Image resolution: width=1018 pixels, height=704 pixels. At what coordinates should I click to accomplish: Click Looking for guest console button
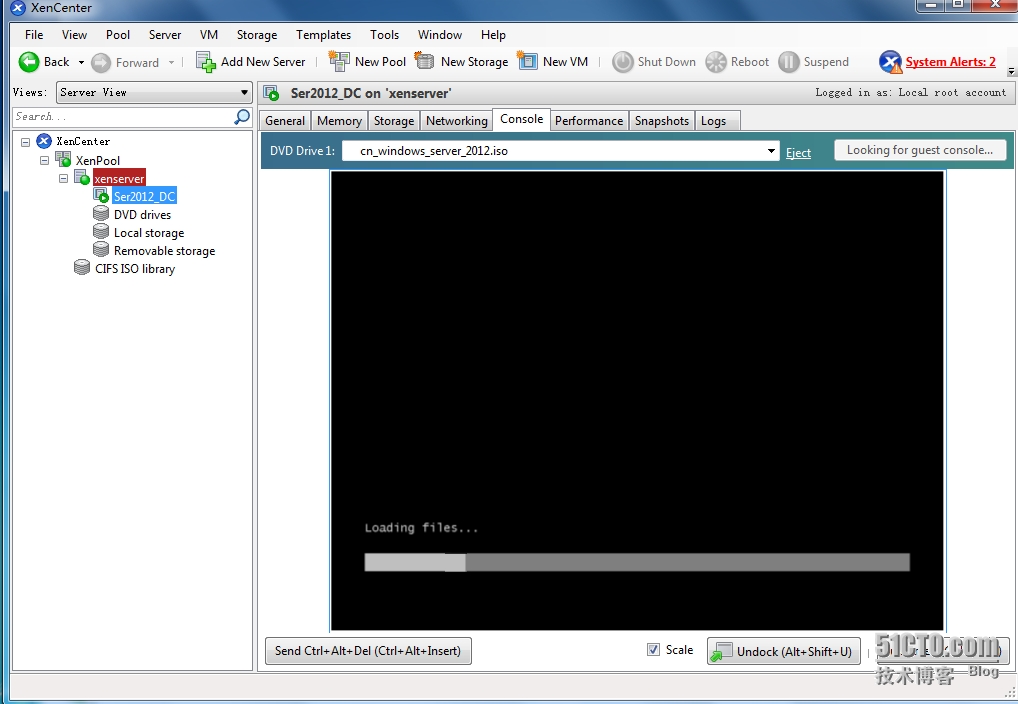click(920, 150)
